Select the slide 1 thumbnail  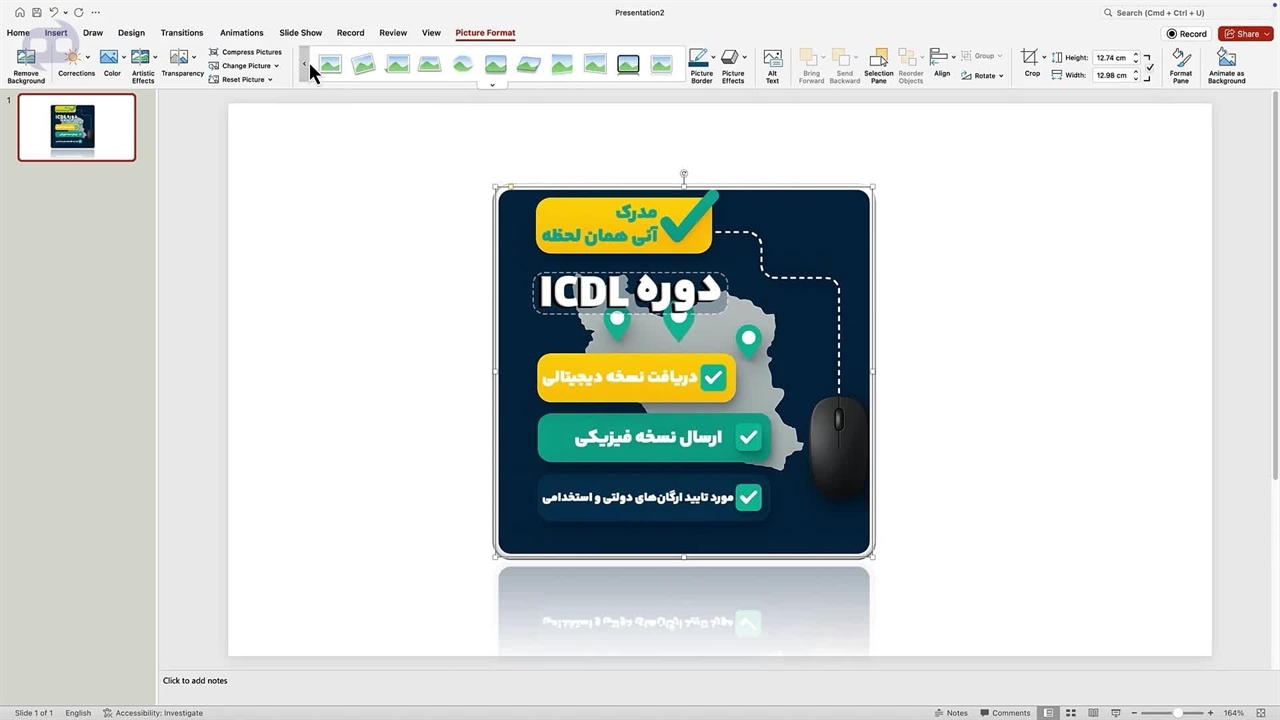pyautogui.click(x=76, y=127)
